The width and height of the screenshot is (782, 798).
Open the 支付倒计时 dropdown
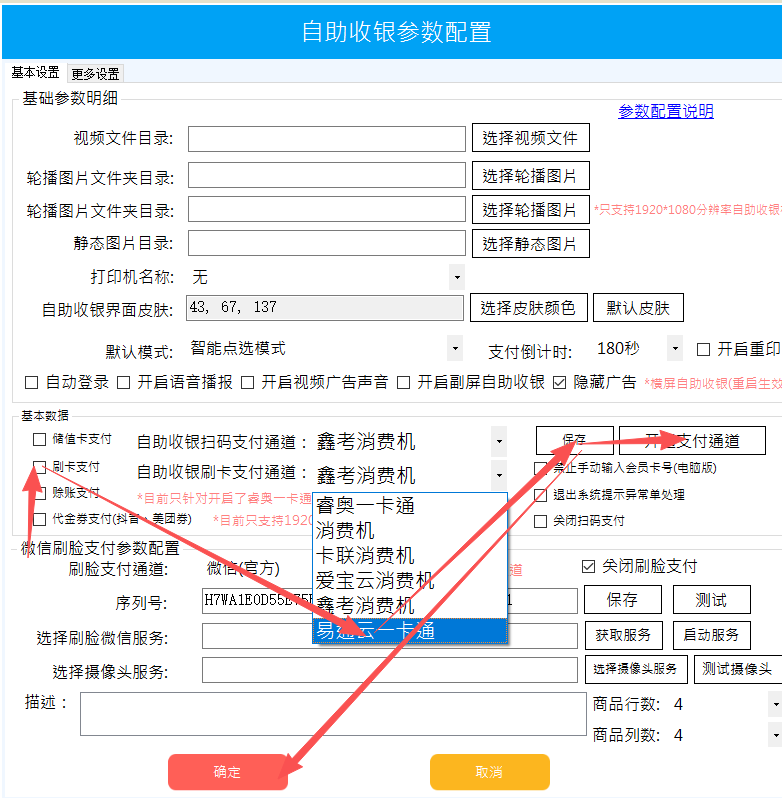[676, 349]
